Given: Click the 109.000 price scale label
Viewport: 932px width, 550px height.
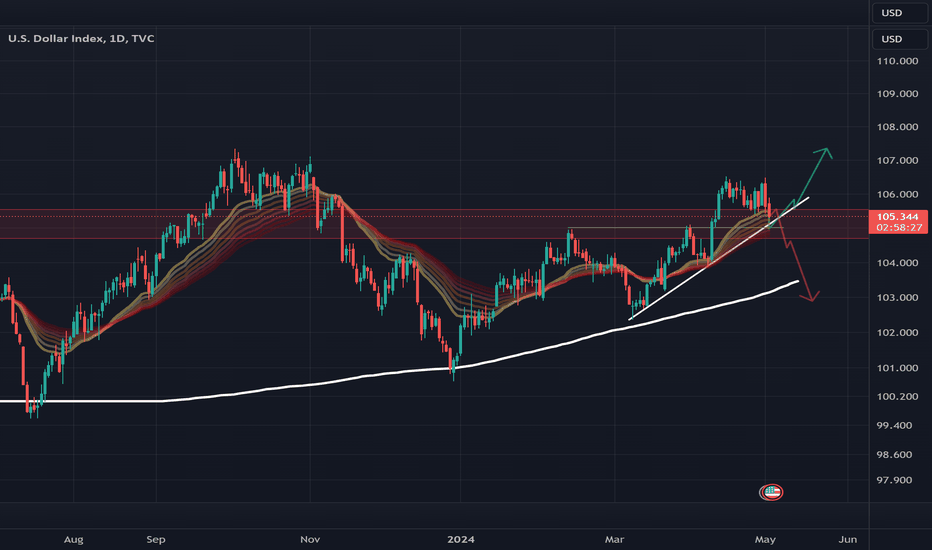Looking at the screenshot, I should pyautogui.click(x=898, y=93).
